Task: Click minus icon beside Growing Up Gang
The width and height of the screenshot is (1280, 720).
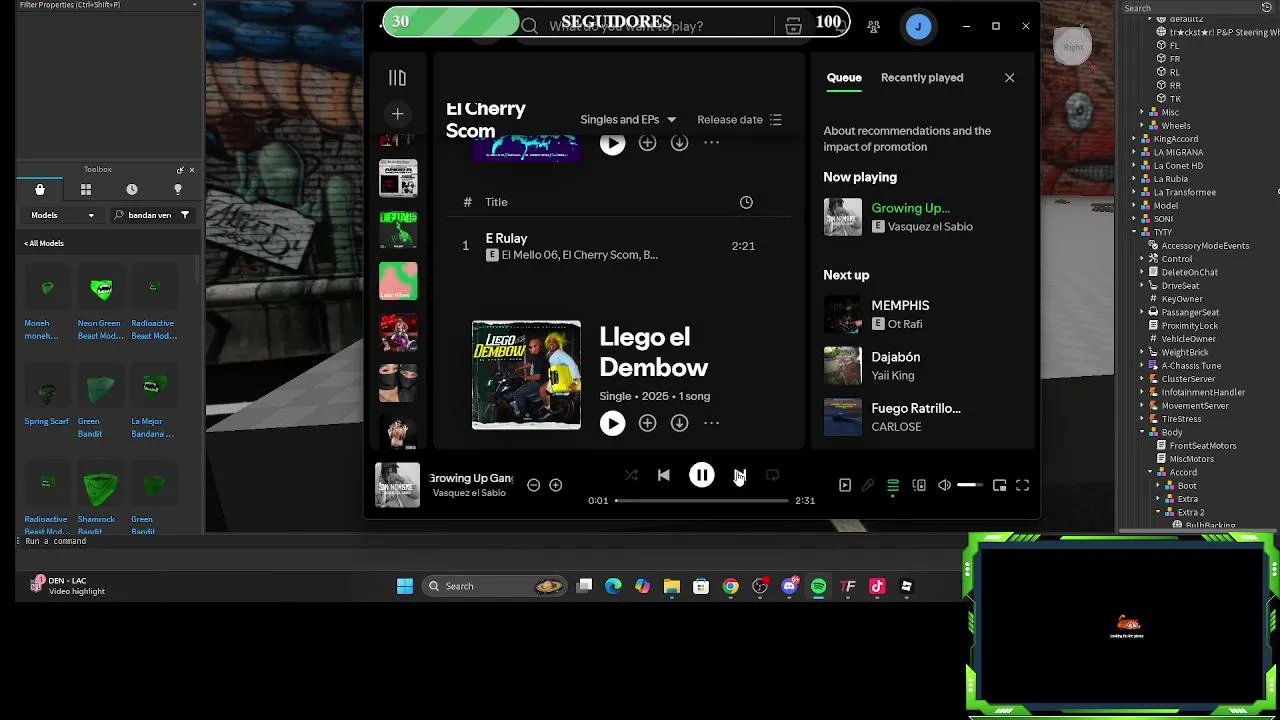Action: pos(534,485)
